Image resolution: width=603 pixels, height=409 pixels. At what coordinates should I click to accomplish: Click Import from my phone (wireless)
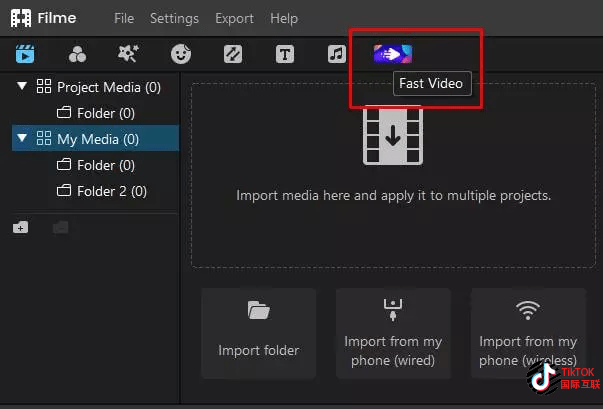pyautogui.click(x=528, y=333)
